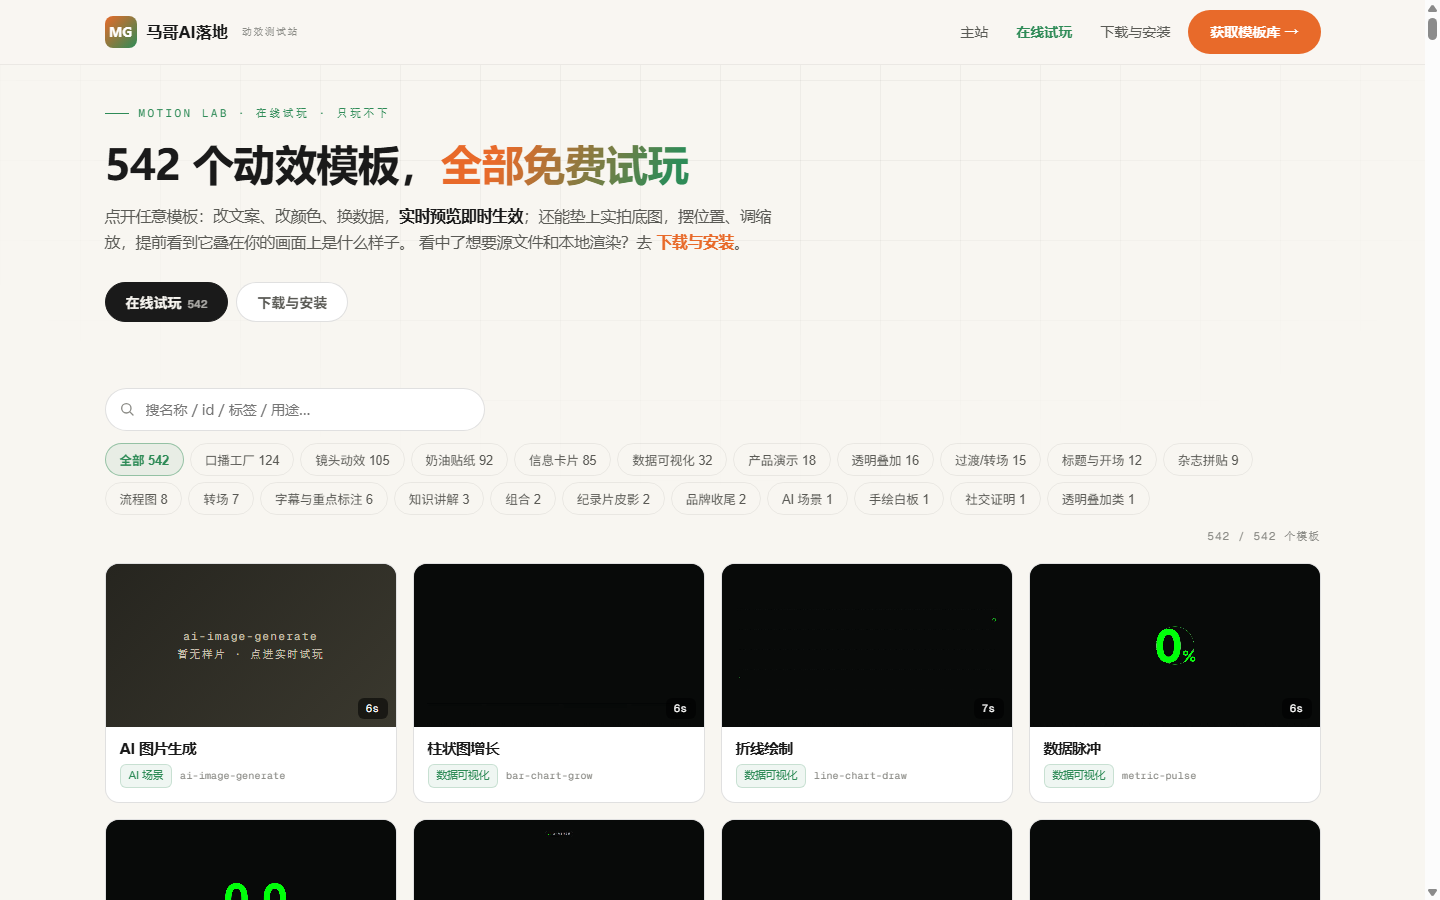Filter by 手绘白板 1
This screenshot has width=1440, height=900.
tap(899, 499)
